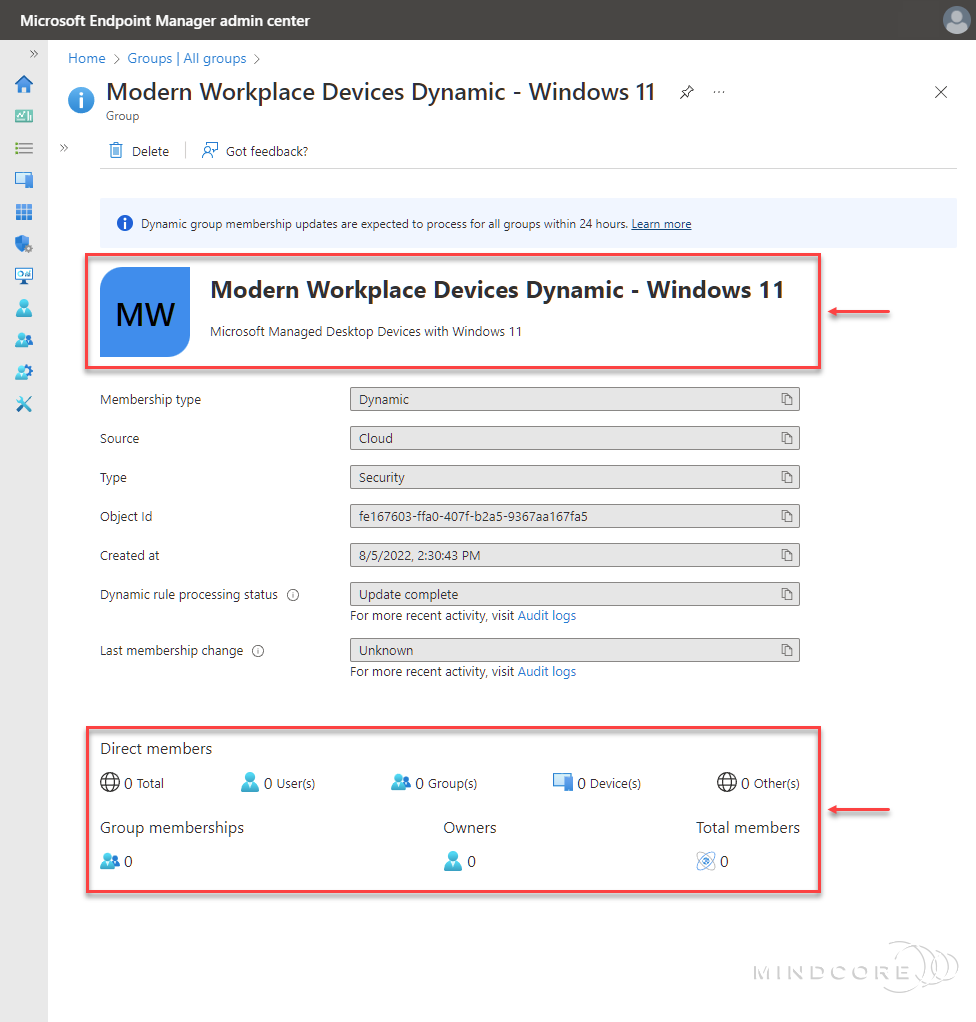Open the more options ellipsis menu
Image resolution: width=976 pixels, height=1022 pixels.
click(719, 92)
